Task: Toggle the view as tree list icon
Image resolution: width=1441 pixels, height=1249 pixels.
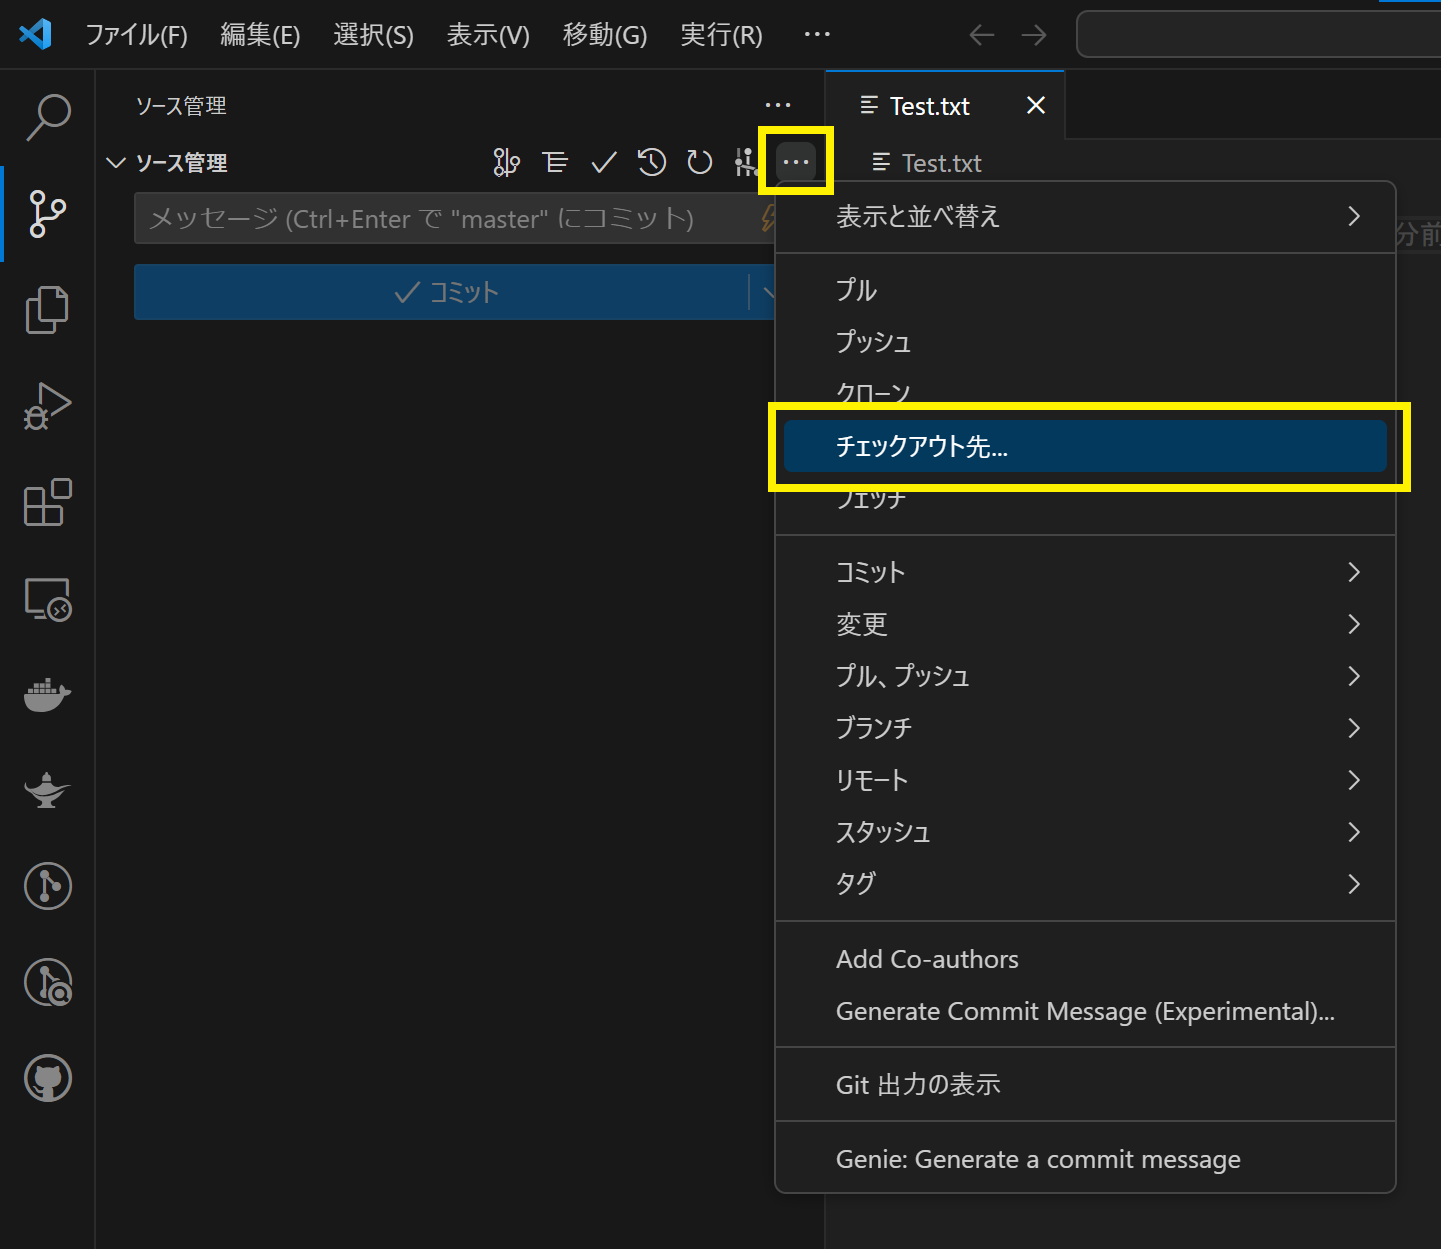Action: tap(555, 162)
